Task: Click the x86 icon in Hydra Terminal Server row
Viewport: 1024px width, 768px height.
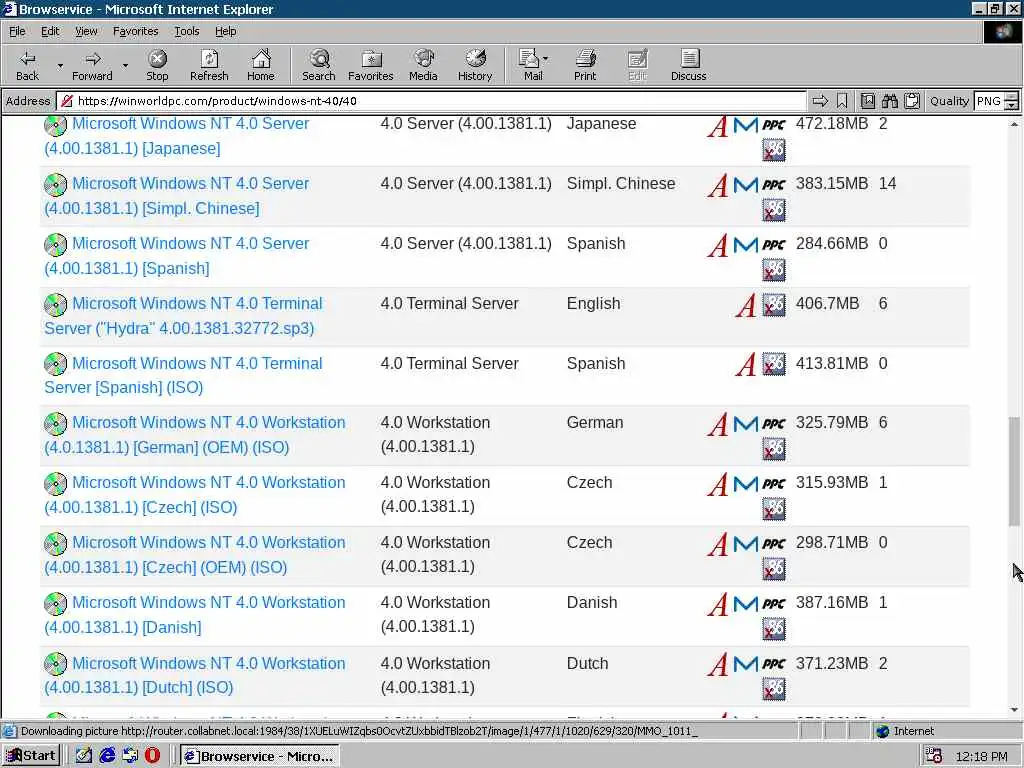Action: pyautogui.click(x=774, y=305)
